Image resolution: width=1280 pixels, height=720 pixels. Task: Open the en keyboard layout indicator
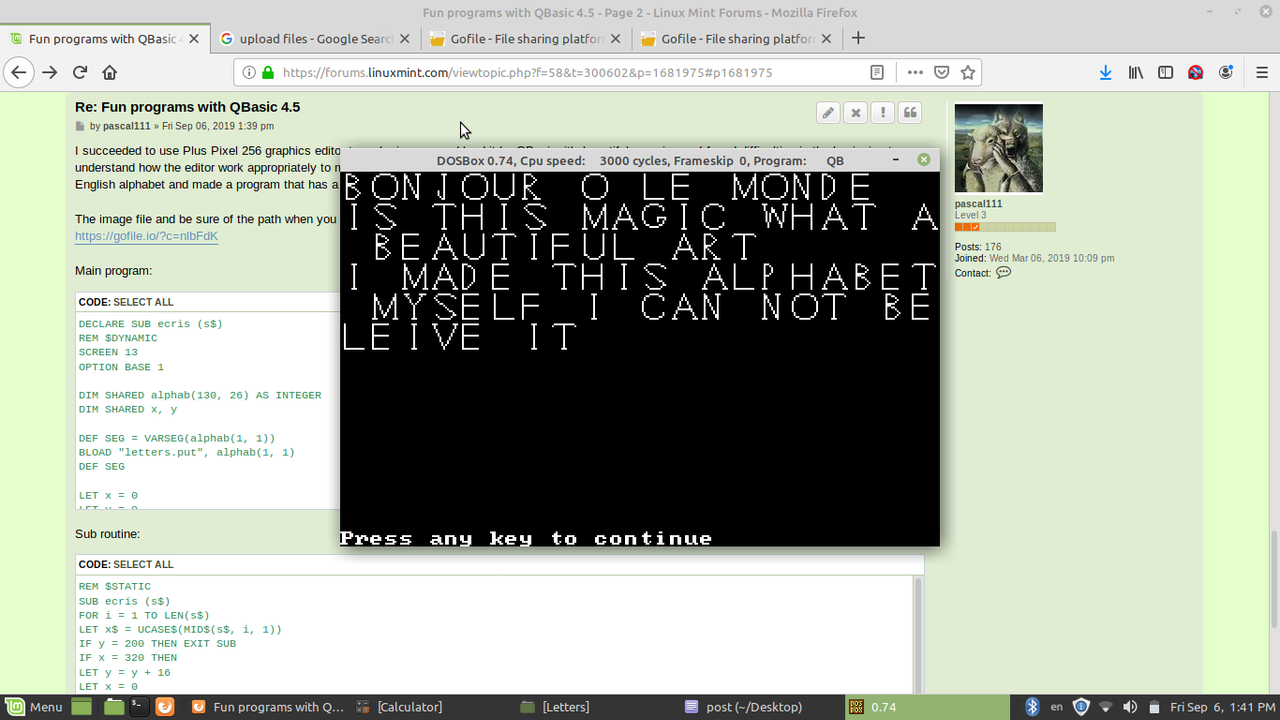pyautogui.click(x=1057, y=706)
